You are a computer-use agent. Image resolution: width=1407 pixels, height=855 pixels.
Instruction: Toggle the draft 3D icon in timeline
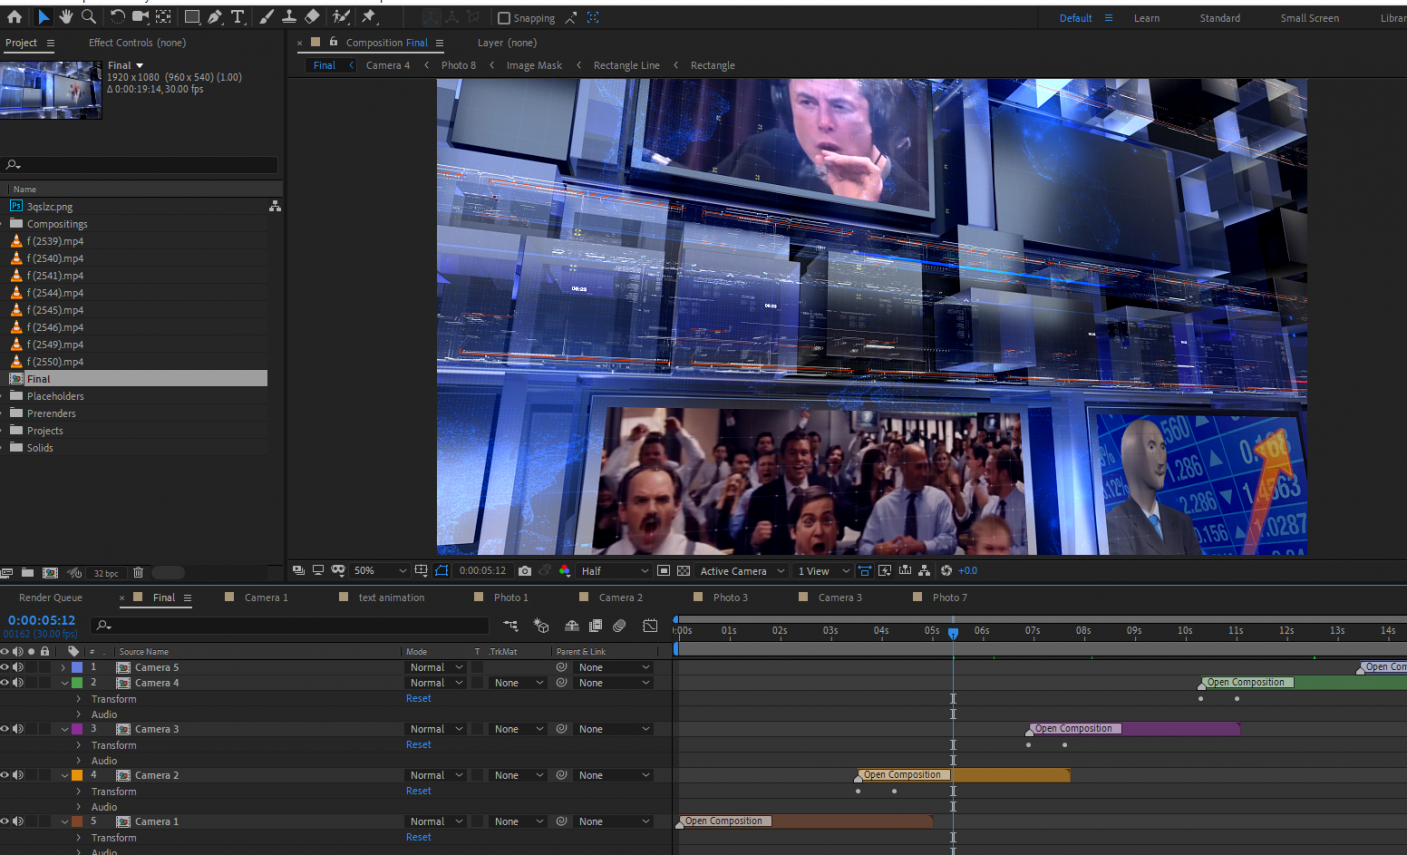tap(541, 626)
